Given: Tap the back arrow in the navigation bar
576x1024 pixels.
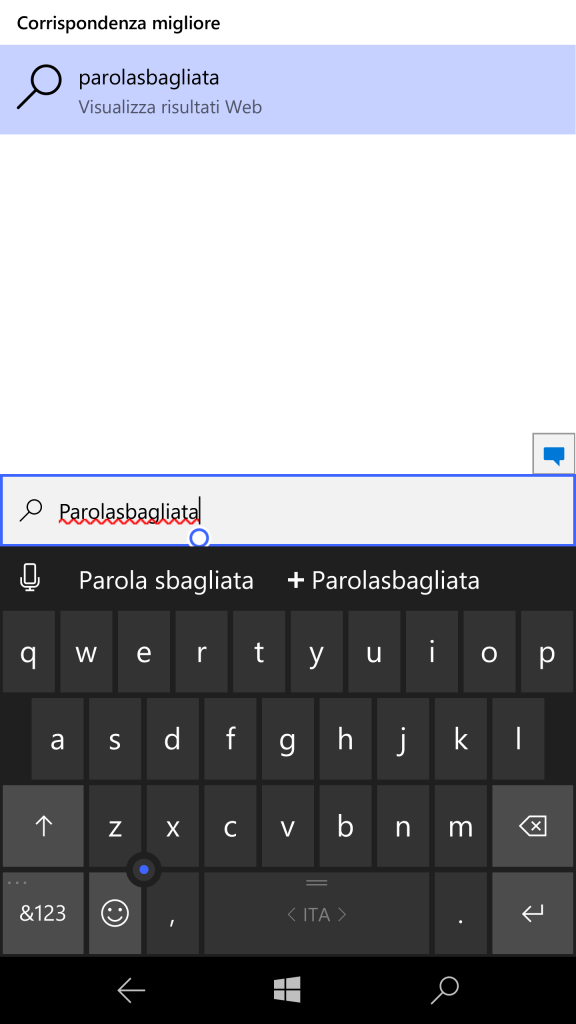Looking at the screenshot, I should coord(131,990).
